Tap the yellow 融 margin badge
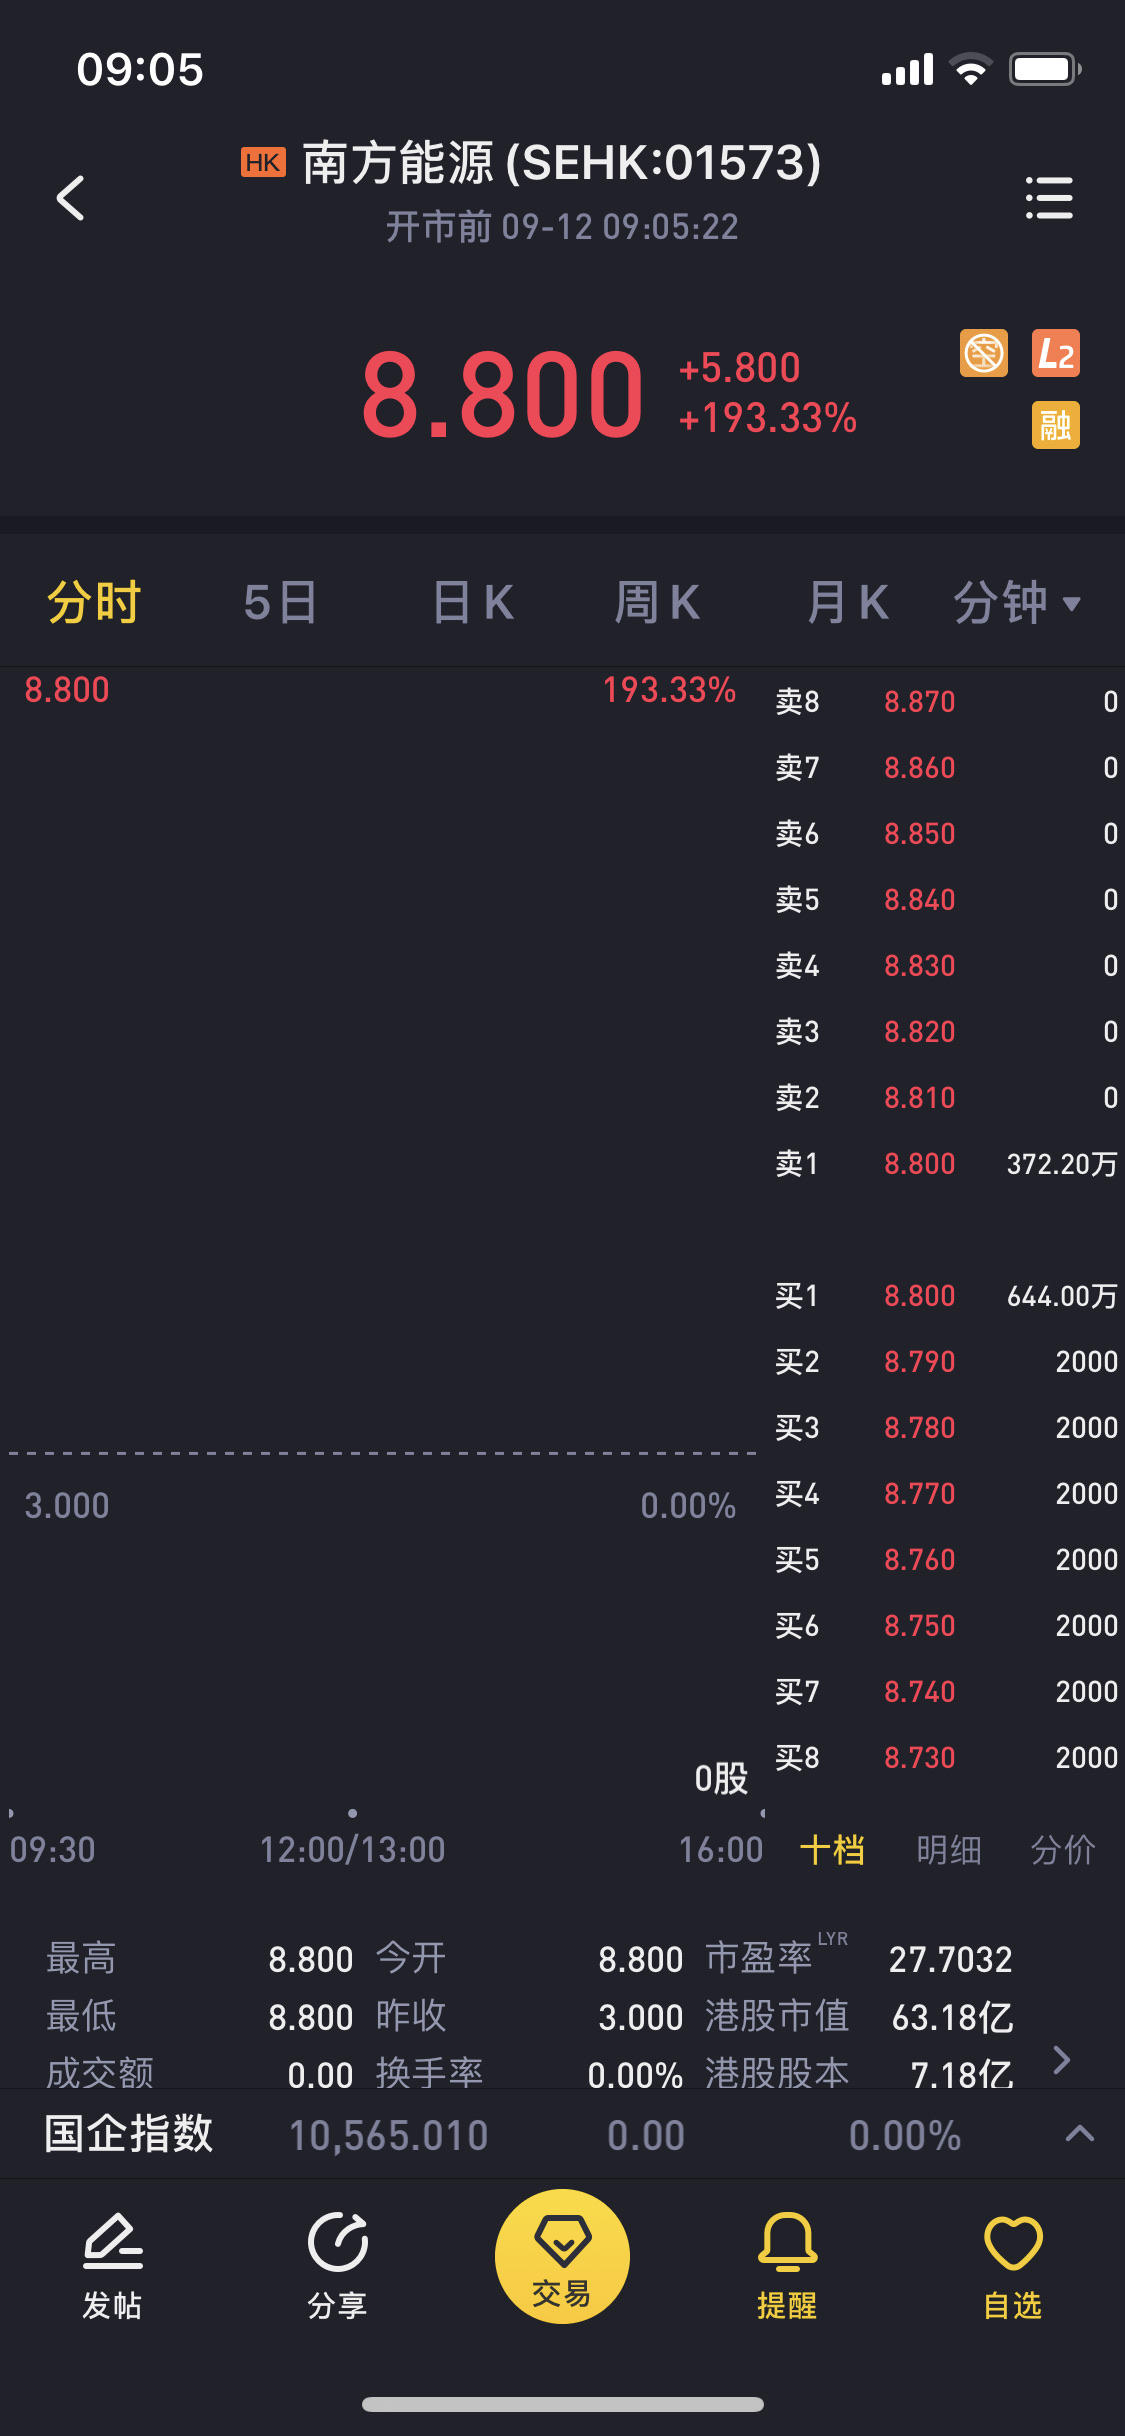1125x2436 pixels. click(x=1055, y=425)
